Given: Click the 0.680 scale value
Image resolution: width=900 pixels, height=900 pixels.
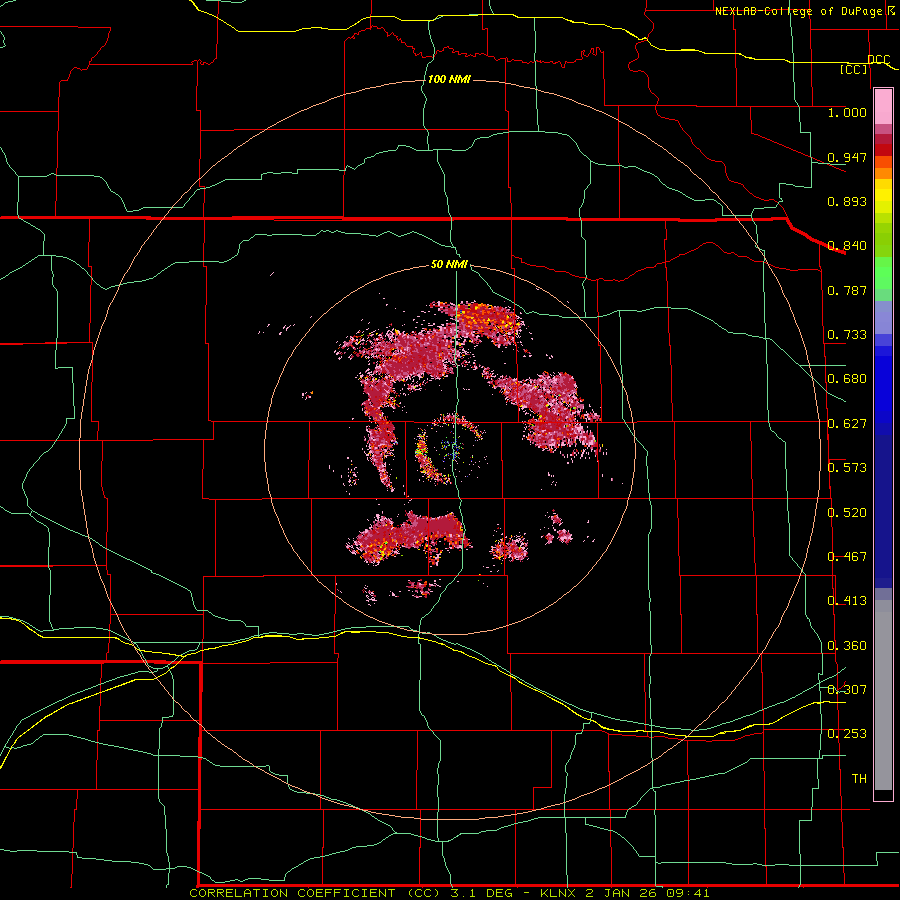Looking at the screenshot, I should (847, 379).
